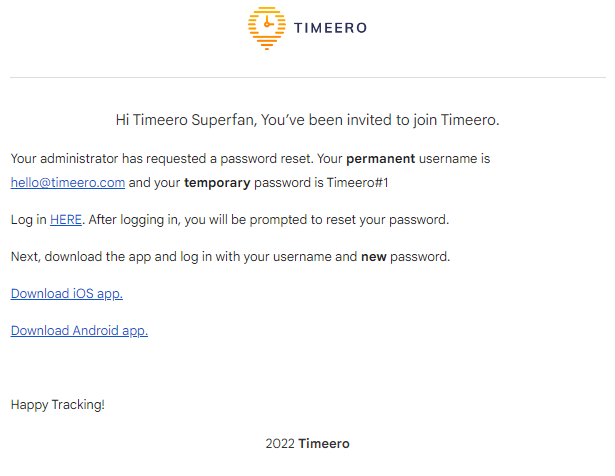Click the words Log in before HERE

[x=29, y=220]
